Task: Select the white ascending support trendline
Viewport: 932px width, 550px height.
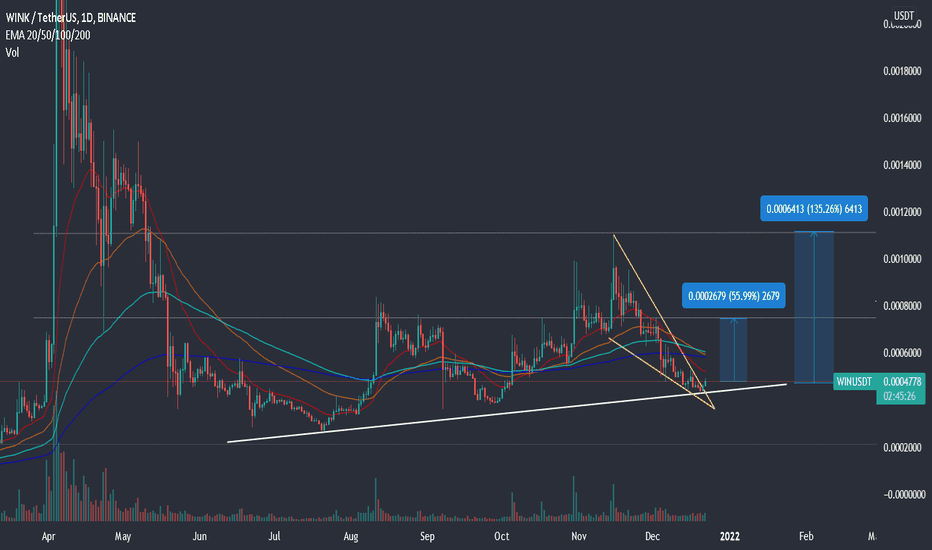Action: coord(506,413)
